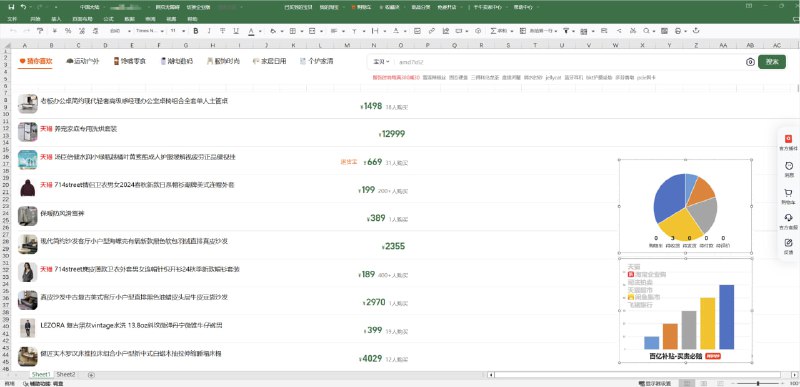Click the LEZORA denim product thumbnail
The width and height of the screenshot is (800, 387).
click(28, 328)
